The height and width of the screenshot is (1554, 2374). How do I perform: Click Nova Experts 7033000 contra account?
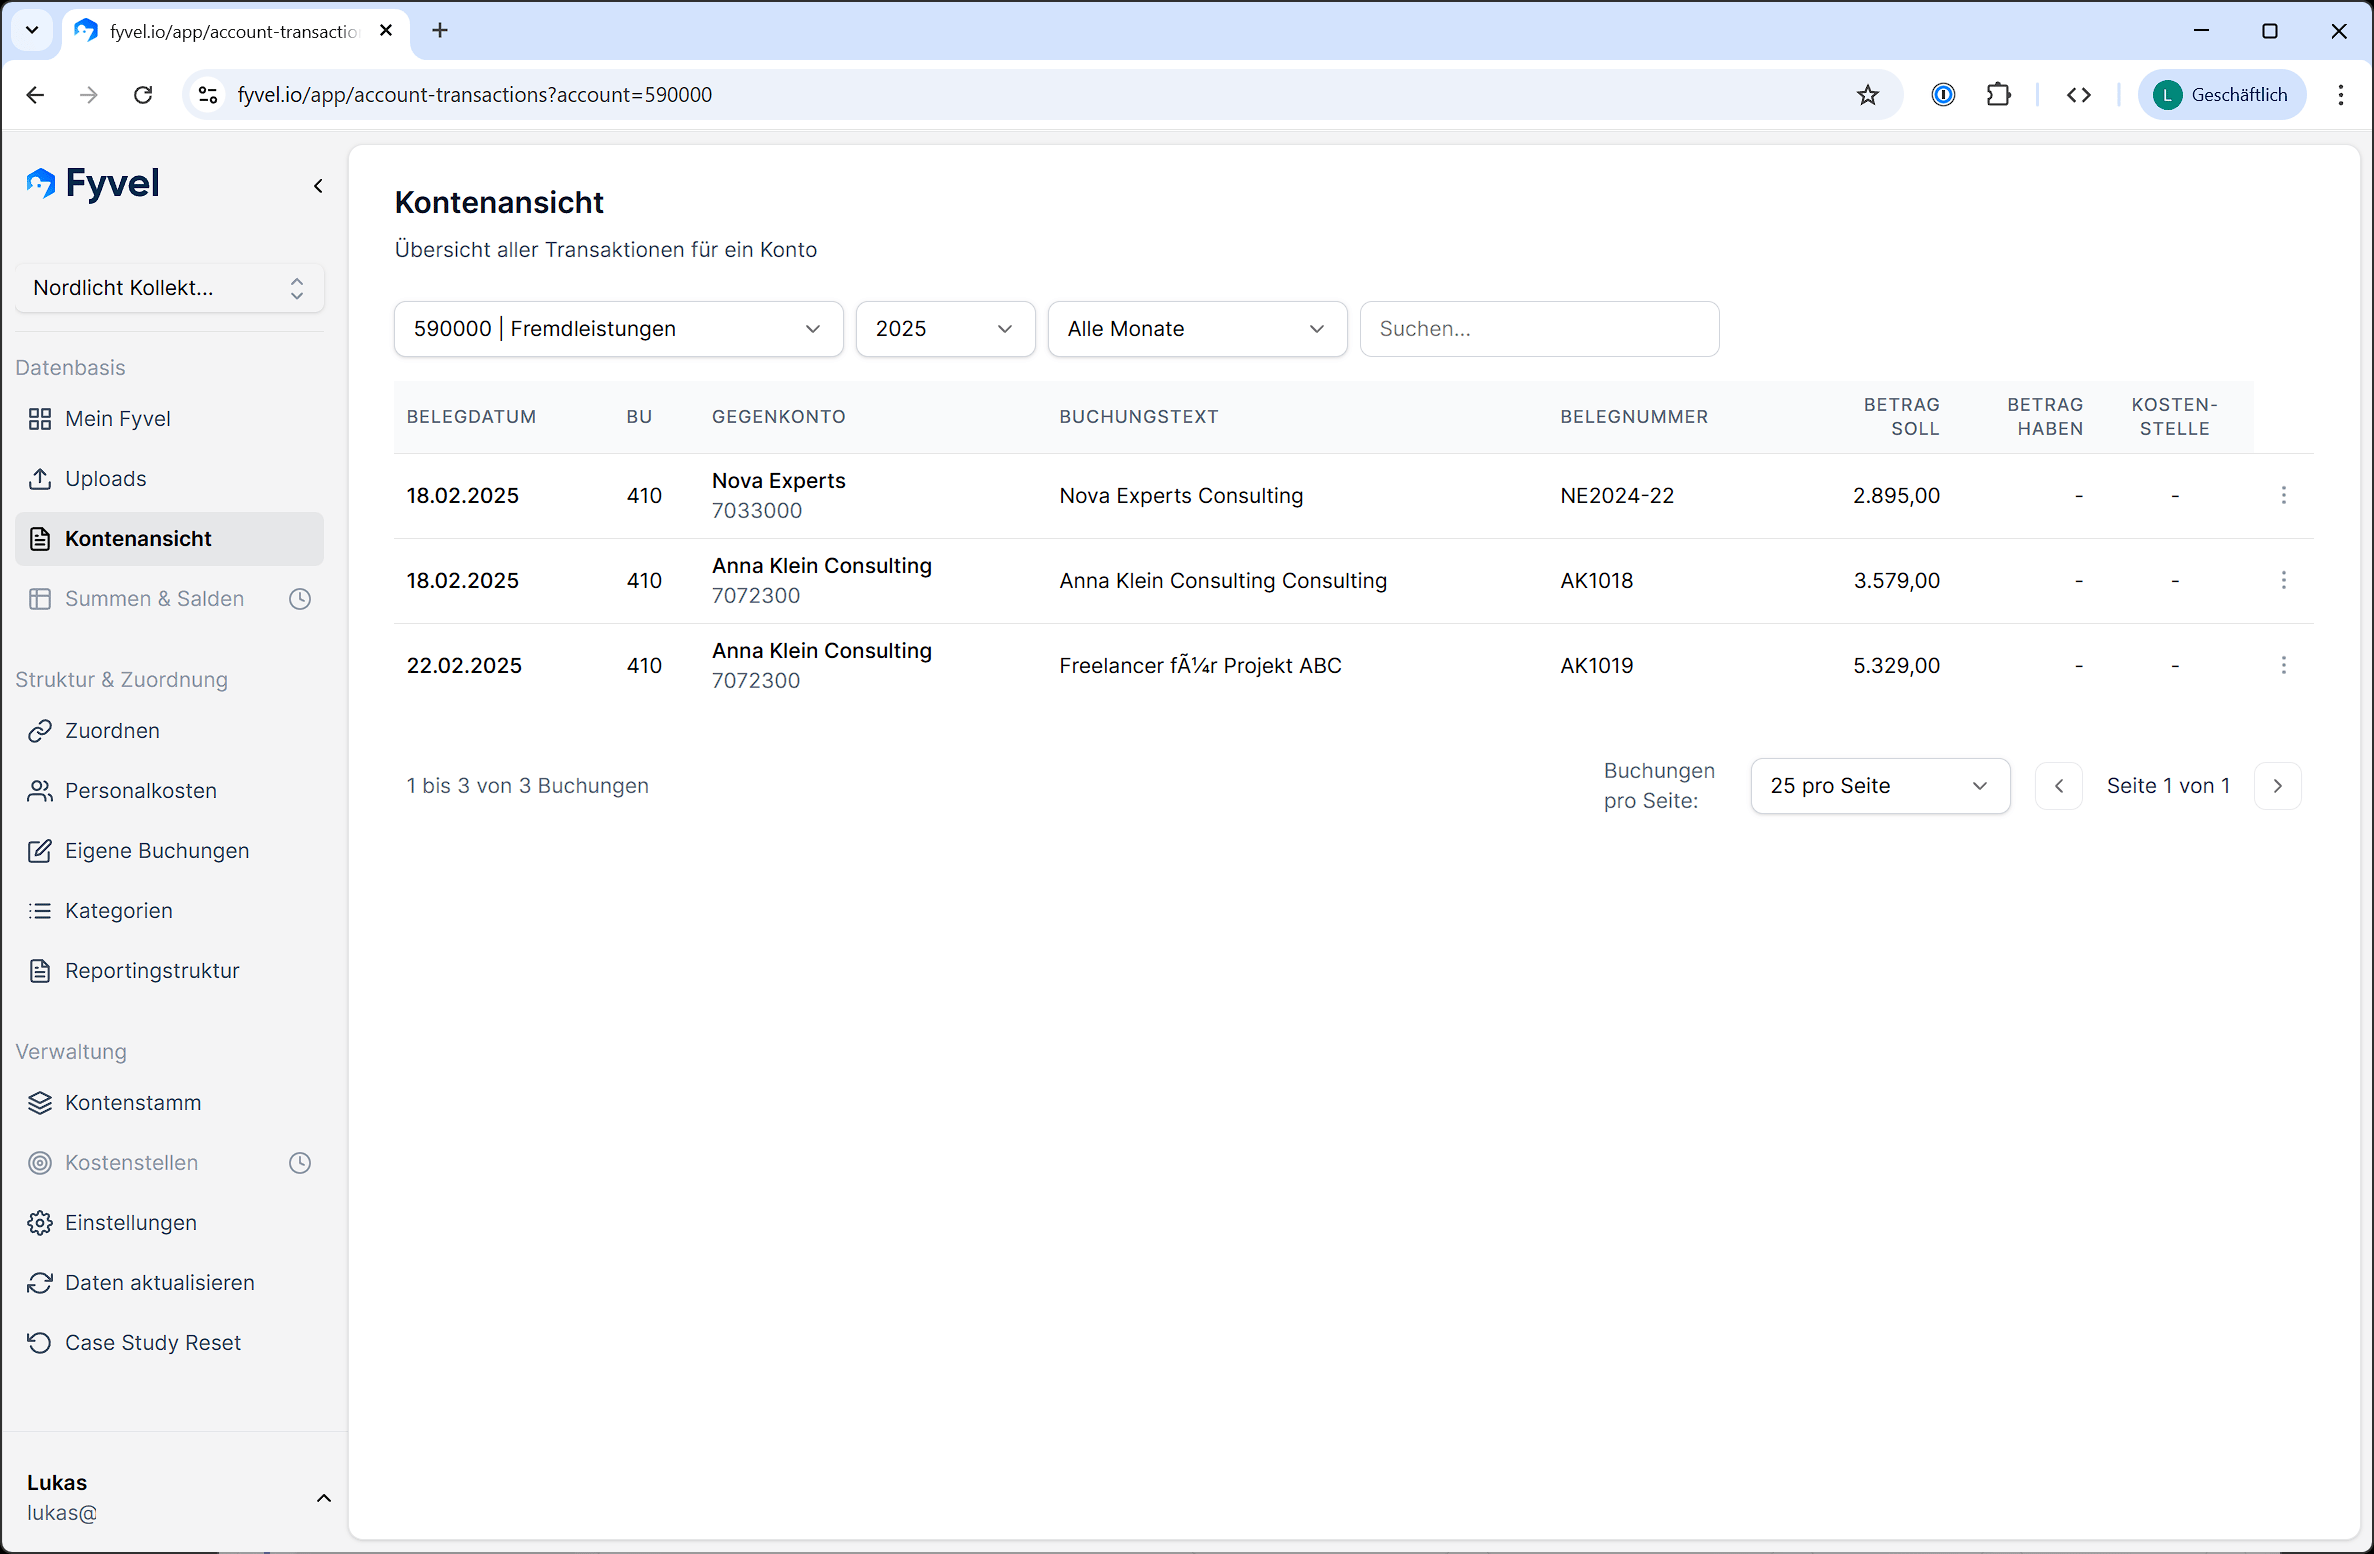coord(778,496)
